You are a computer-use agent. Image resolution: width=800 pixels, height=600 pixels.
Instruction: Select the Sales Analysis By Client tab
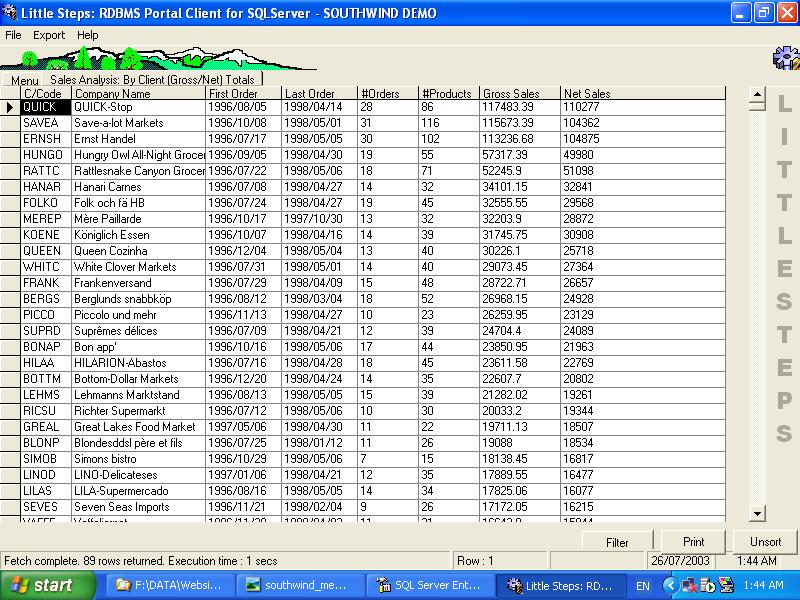click(152, 79)
